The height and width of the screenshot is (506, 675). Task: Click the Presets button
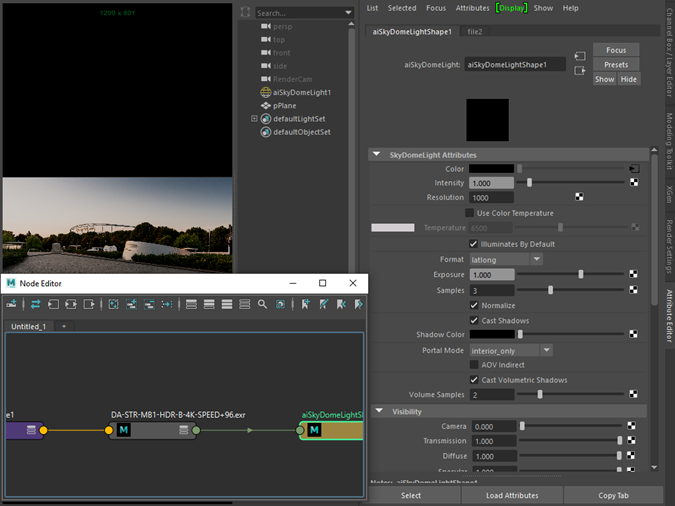pyautogui.click(x=616, y=65)
